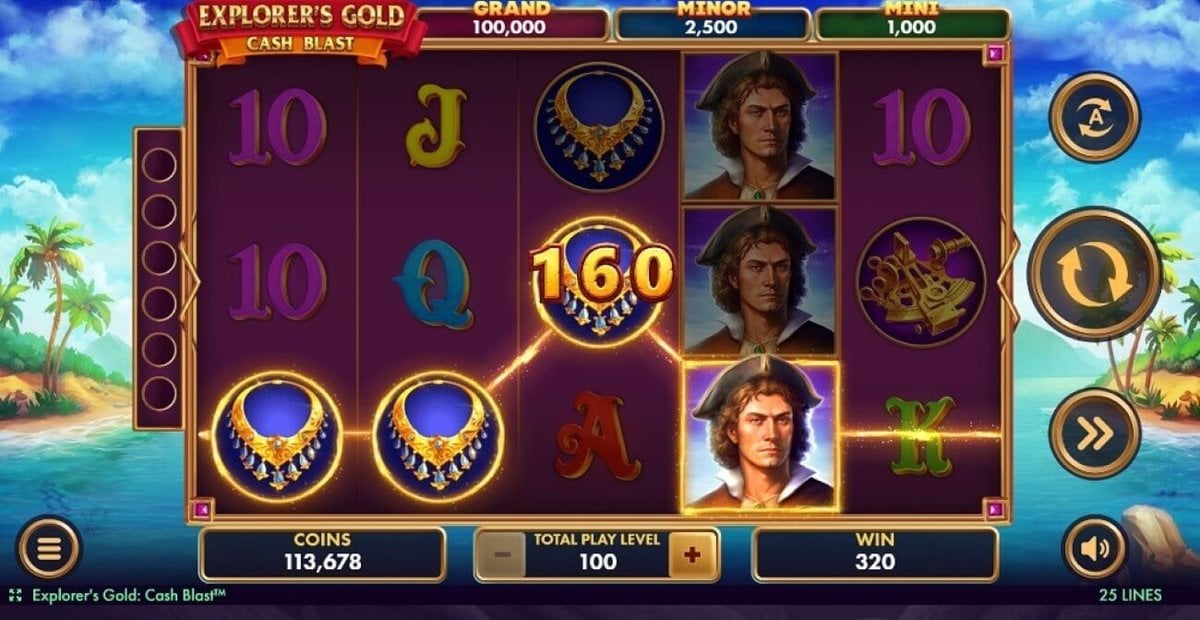Decrease total play level with minus
The width and height of the screenshot is (1200, 620).
coord(503,553)
